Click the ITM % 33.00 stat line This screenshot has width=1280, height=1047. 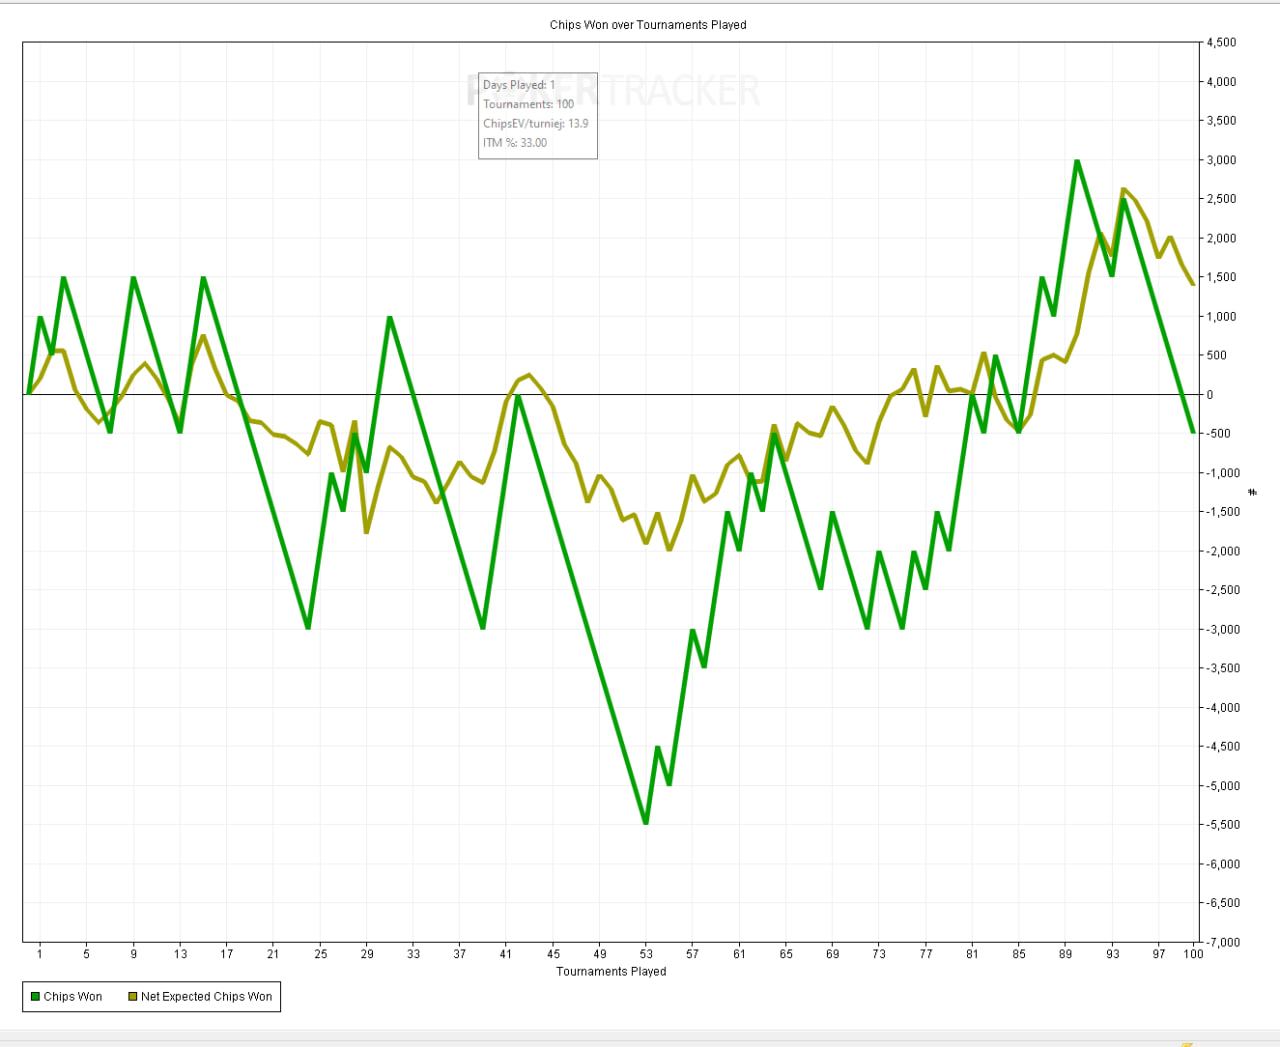click(515, 143)
